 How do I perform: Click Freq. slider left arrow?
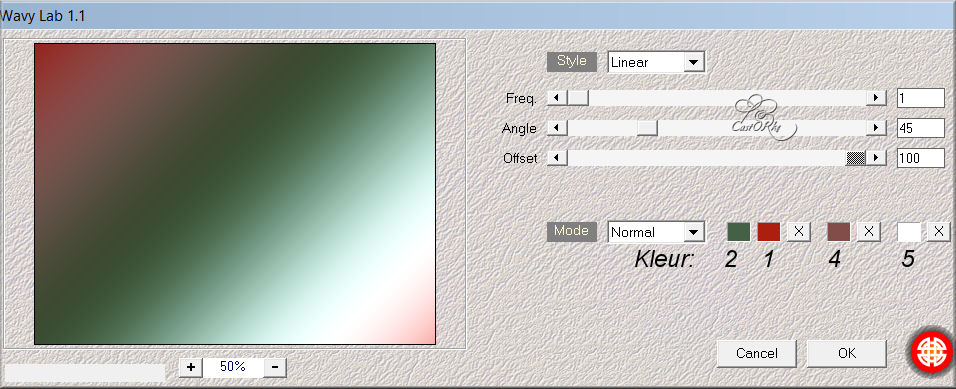(557, 98)
